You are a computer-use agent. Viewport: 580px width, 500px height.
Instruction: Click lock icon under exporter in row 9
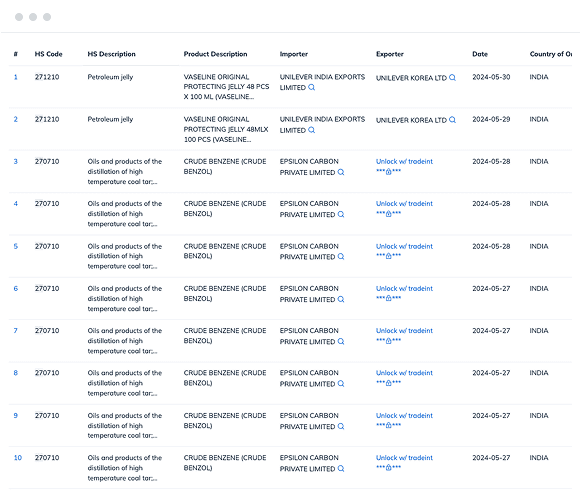pos(388,425)
